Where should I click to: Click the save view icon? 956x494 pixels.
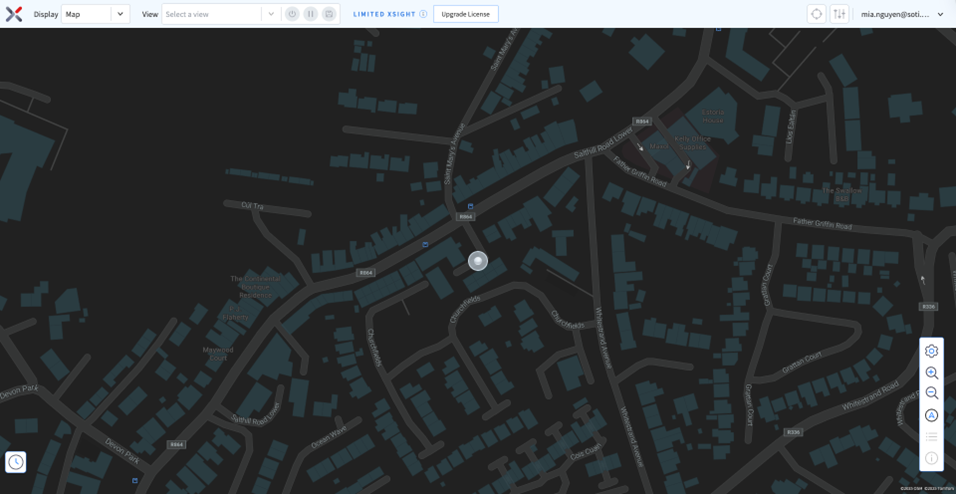[329, 14]
